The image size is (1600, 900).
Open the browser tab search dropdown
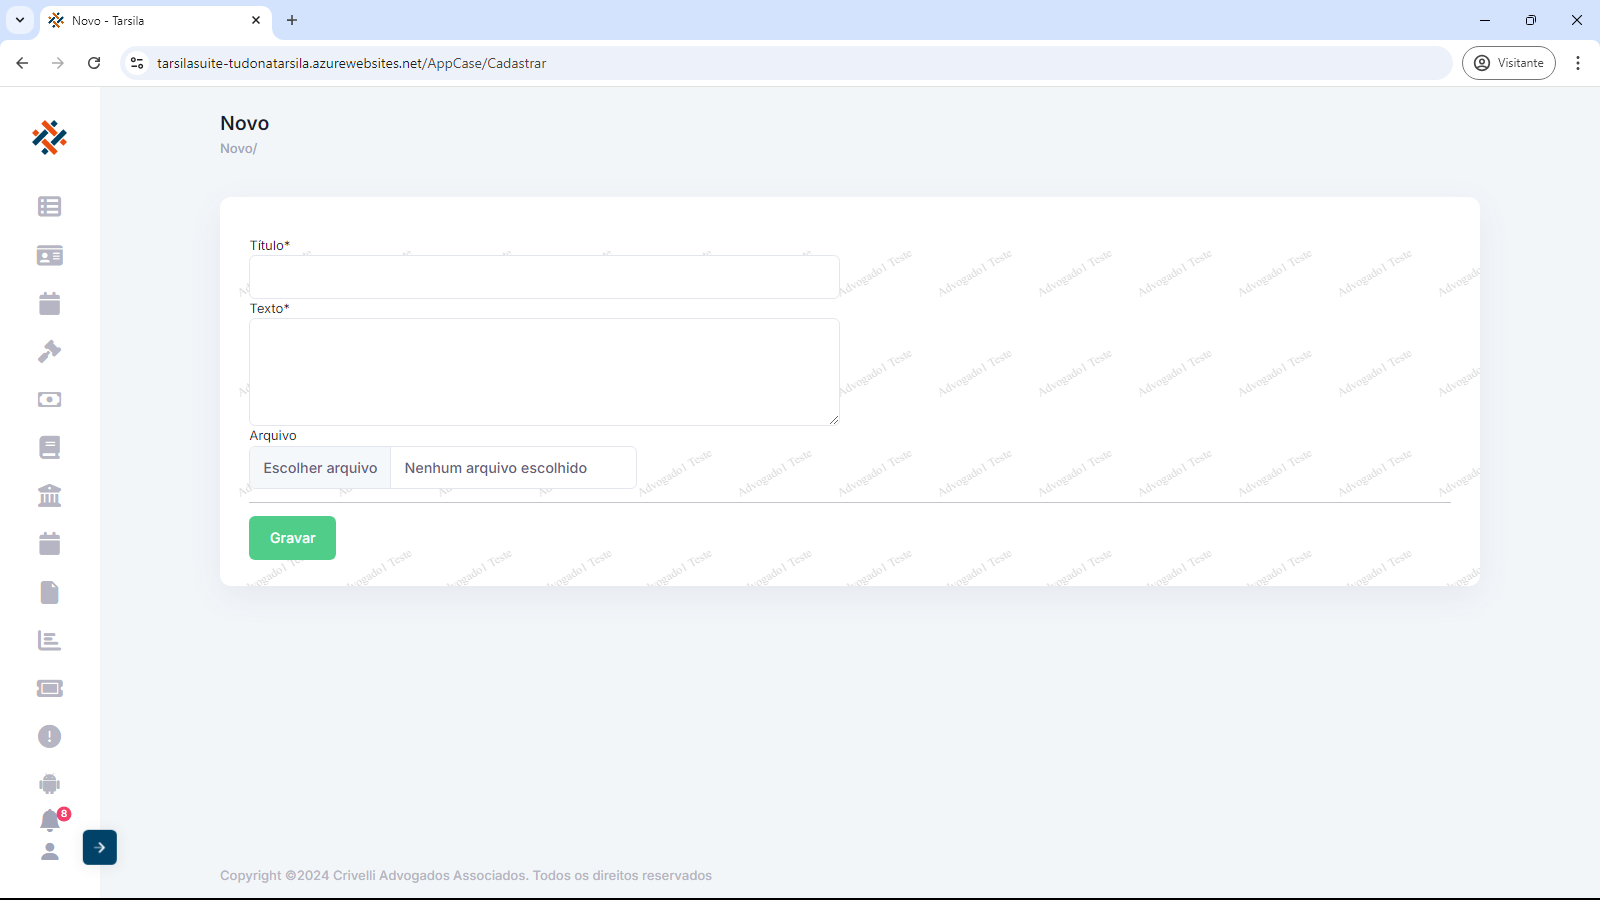[x=20, y=20]
